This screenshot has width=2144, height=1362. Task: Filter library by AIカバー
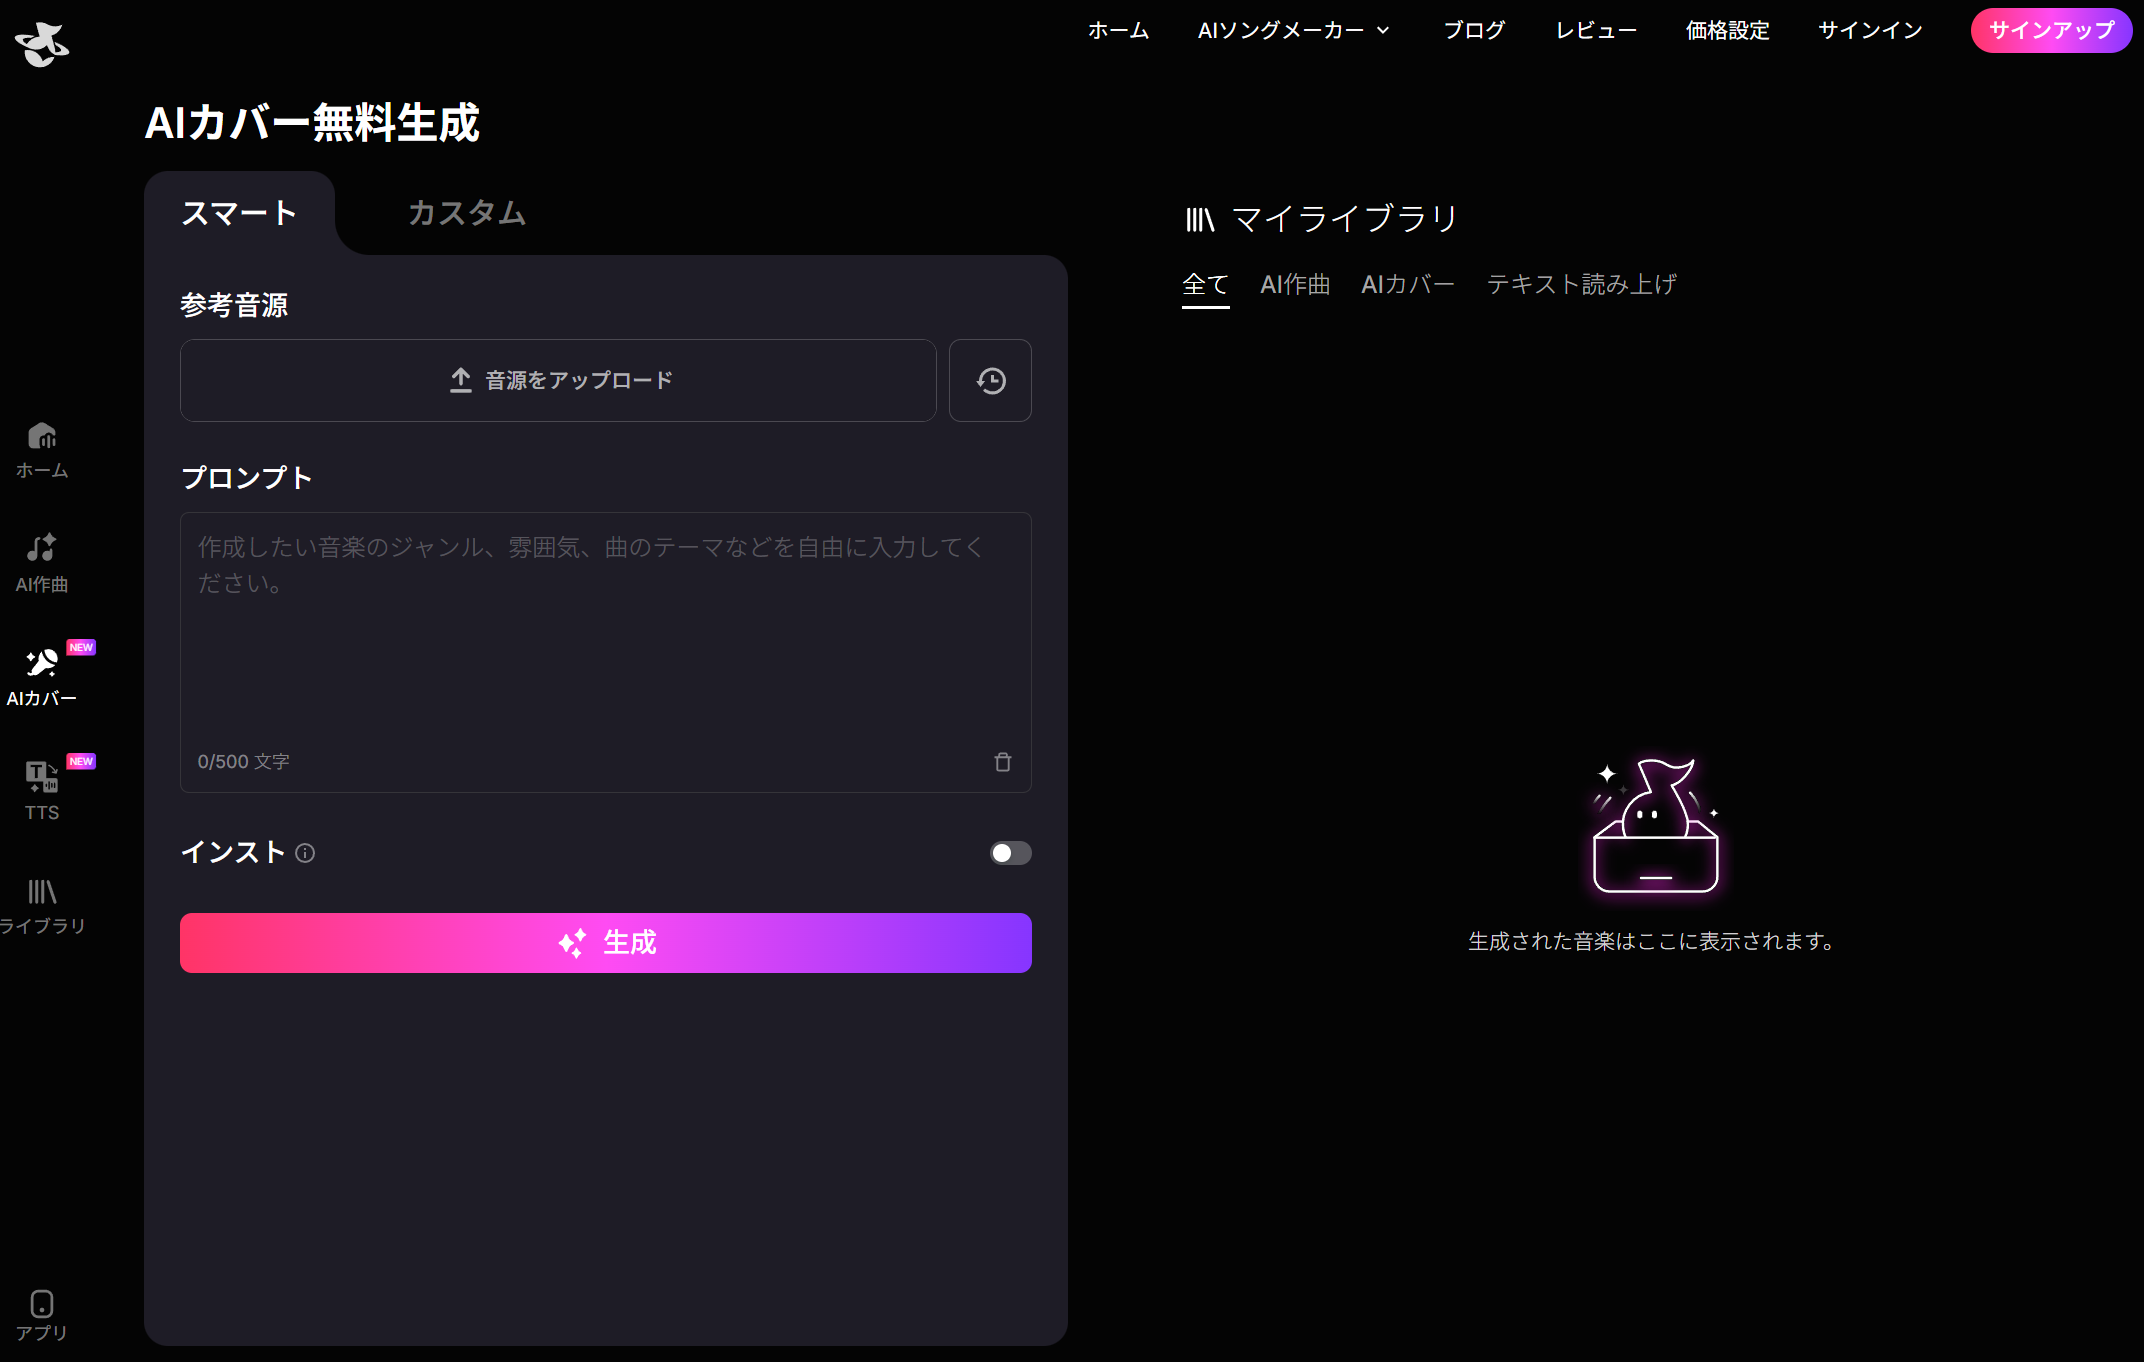point(1406,284)
